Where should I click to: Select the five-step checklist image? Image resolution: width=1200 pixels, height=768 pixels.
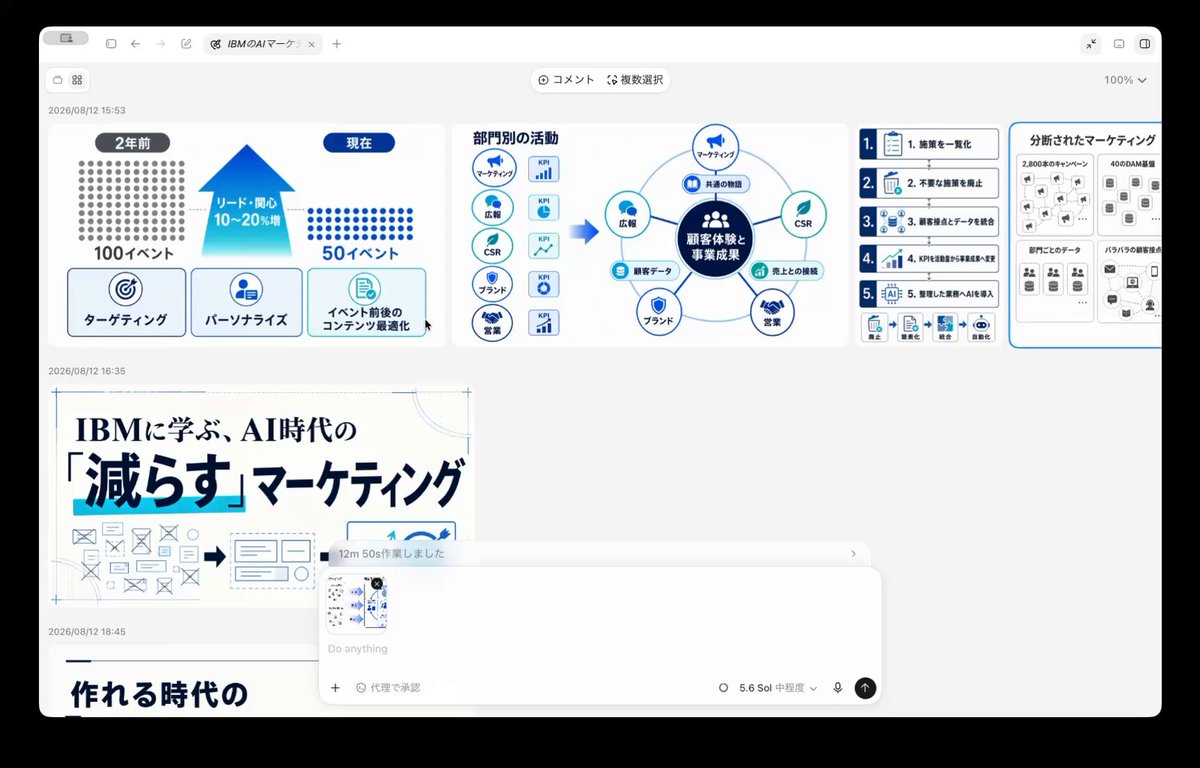click(929, 235)
